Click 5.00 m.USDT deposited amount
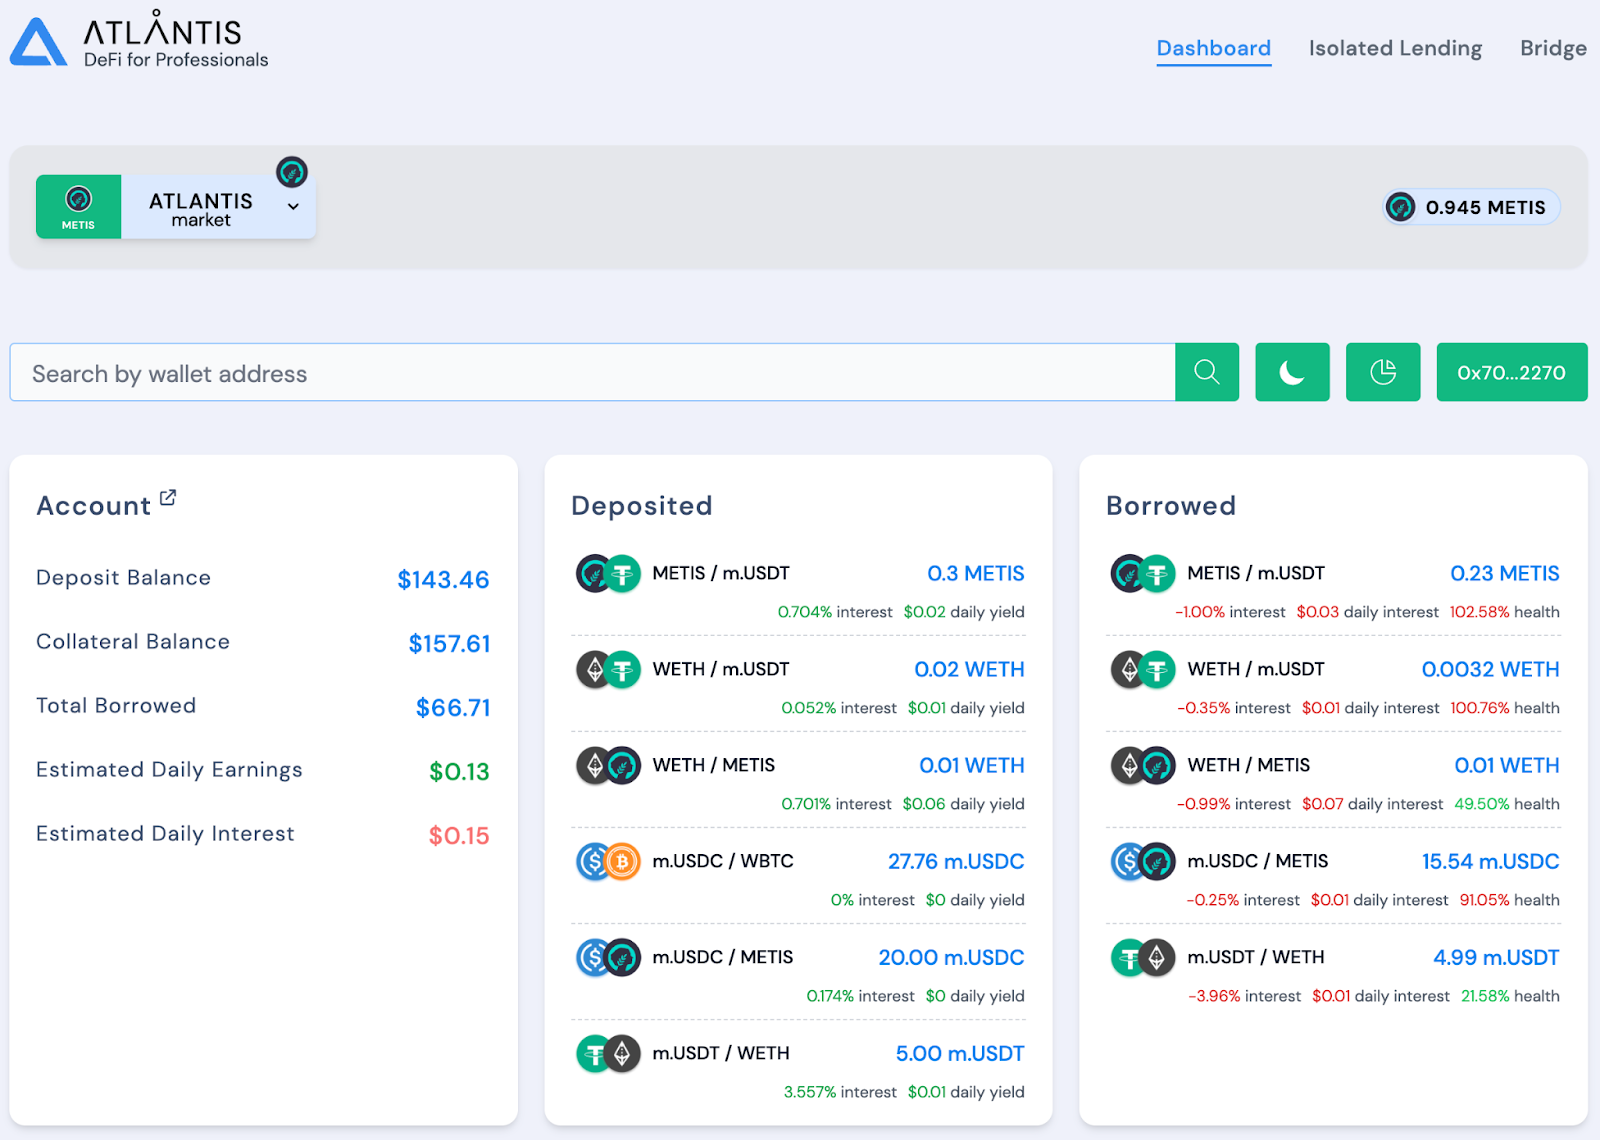1600x1140 pixels. tap(960, 1054)
